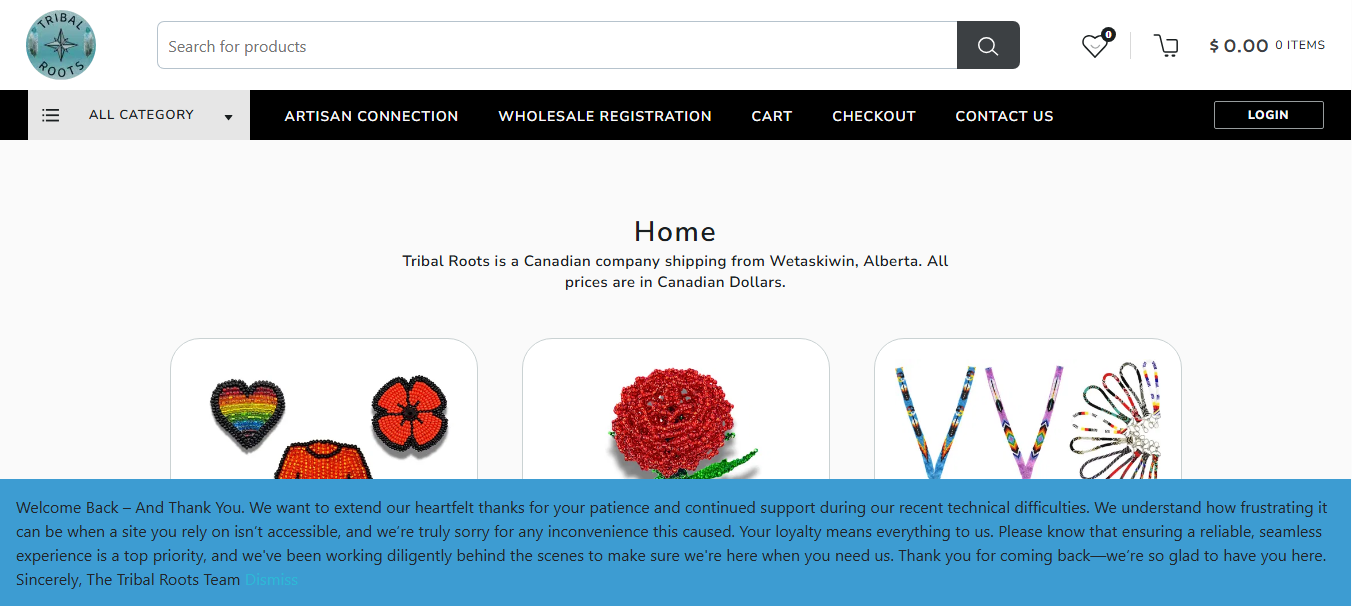Open the Contact Us page
This screenshot has height=606, width=1352.
point(1004,116)
